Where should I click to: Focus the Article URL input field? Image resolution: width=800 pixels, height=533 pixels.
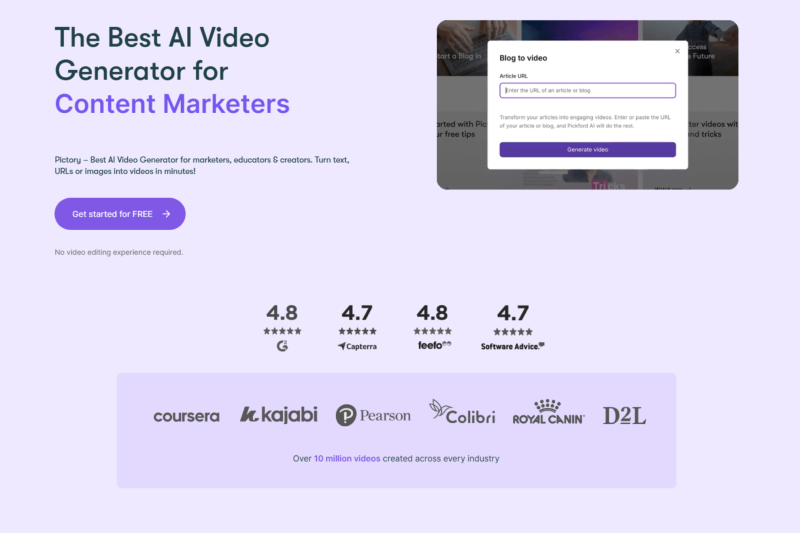pos(587,90)
